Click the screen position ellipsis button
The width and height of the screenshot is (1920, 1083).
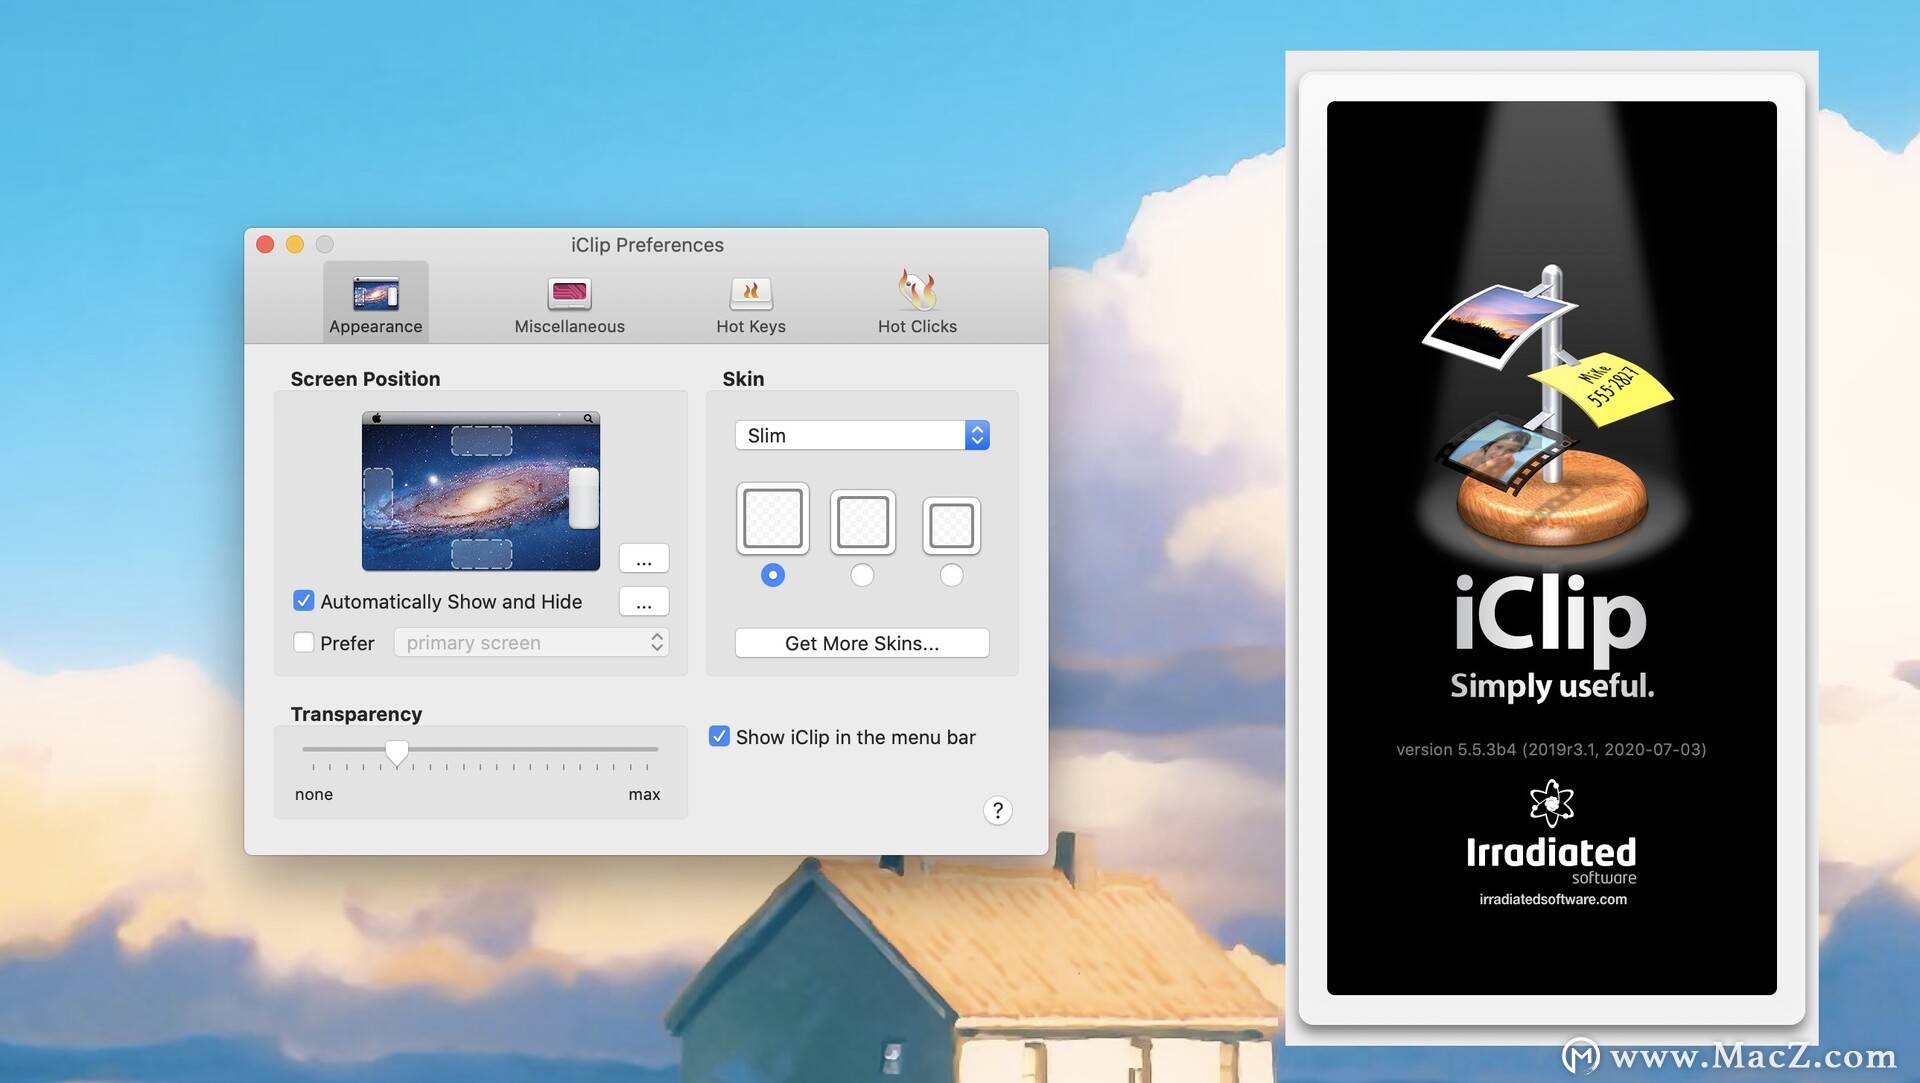coord(642,559)
